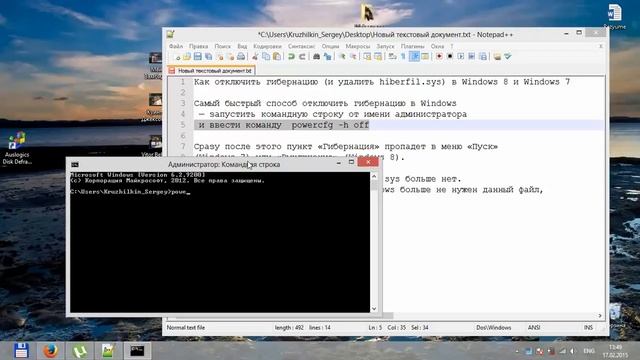Image resolution: width=640 pixels, height=360 pixels.
Task: Undo the last edit in Notepad++
Action: (291, 57)
